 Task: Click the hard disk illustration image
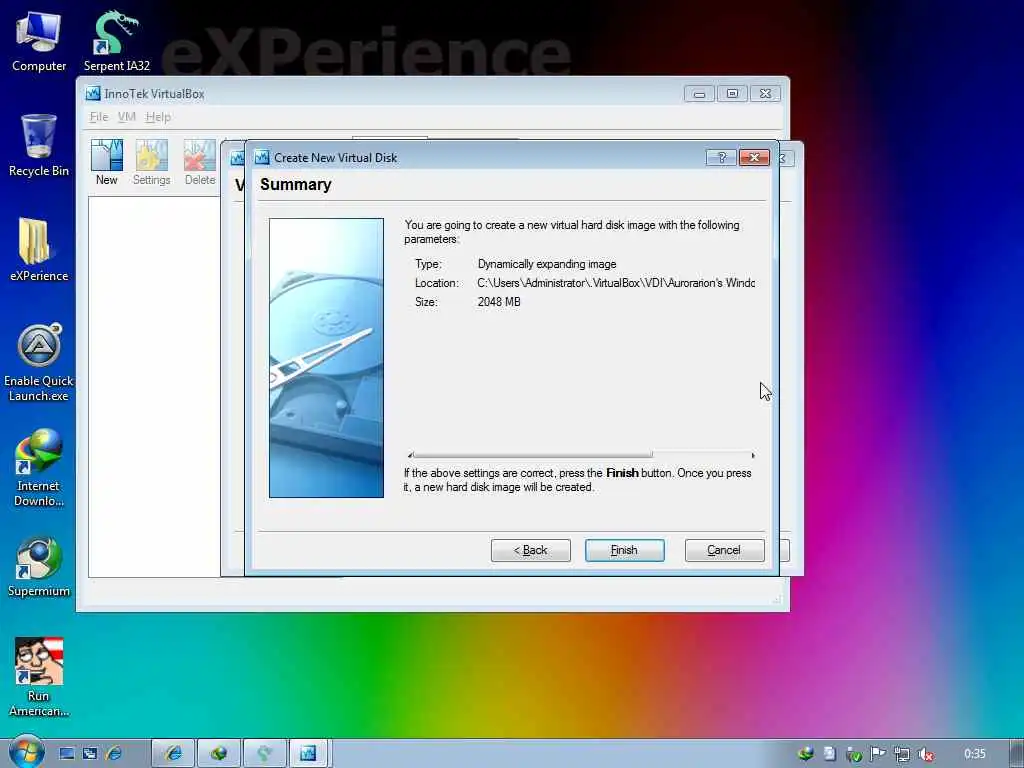(327, 358)
